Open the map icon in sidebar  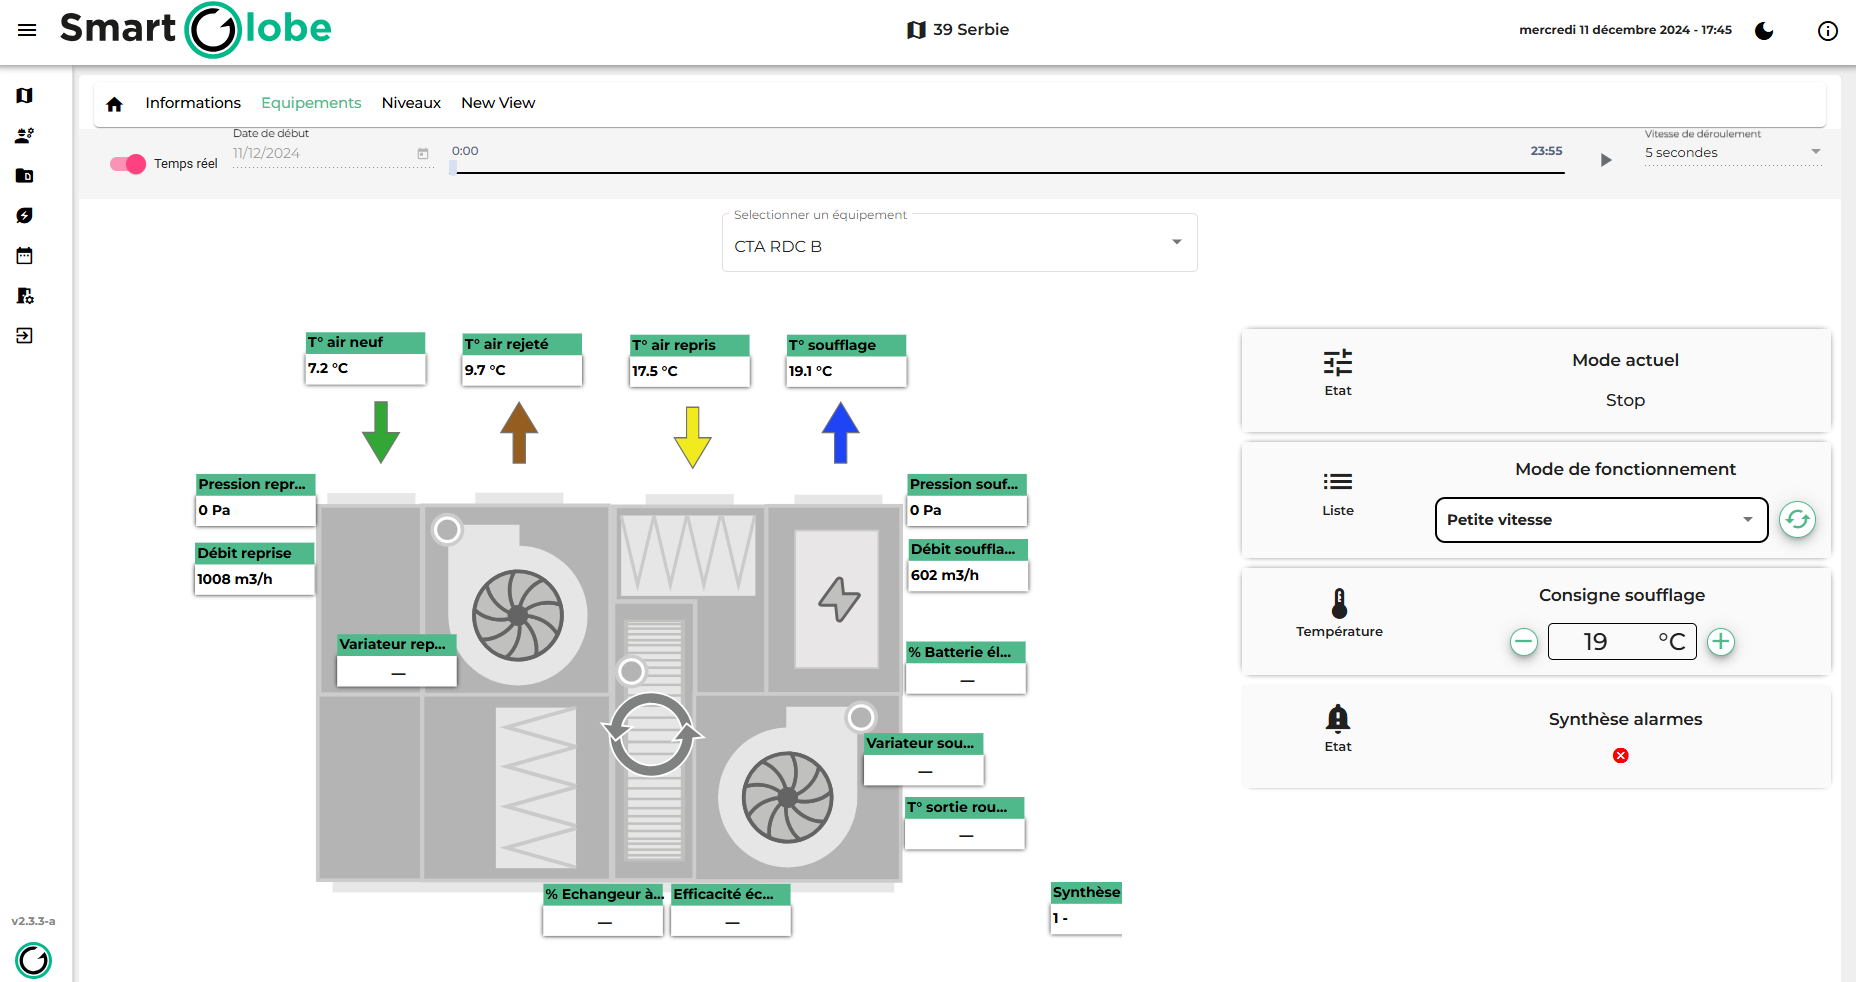(x=25, y=96)
